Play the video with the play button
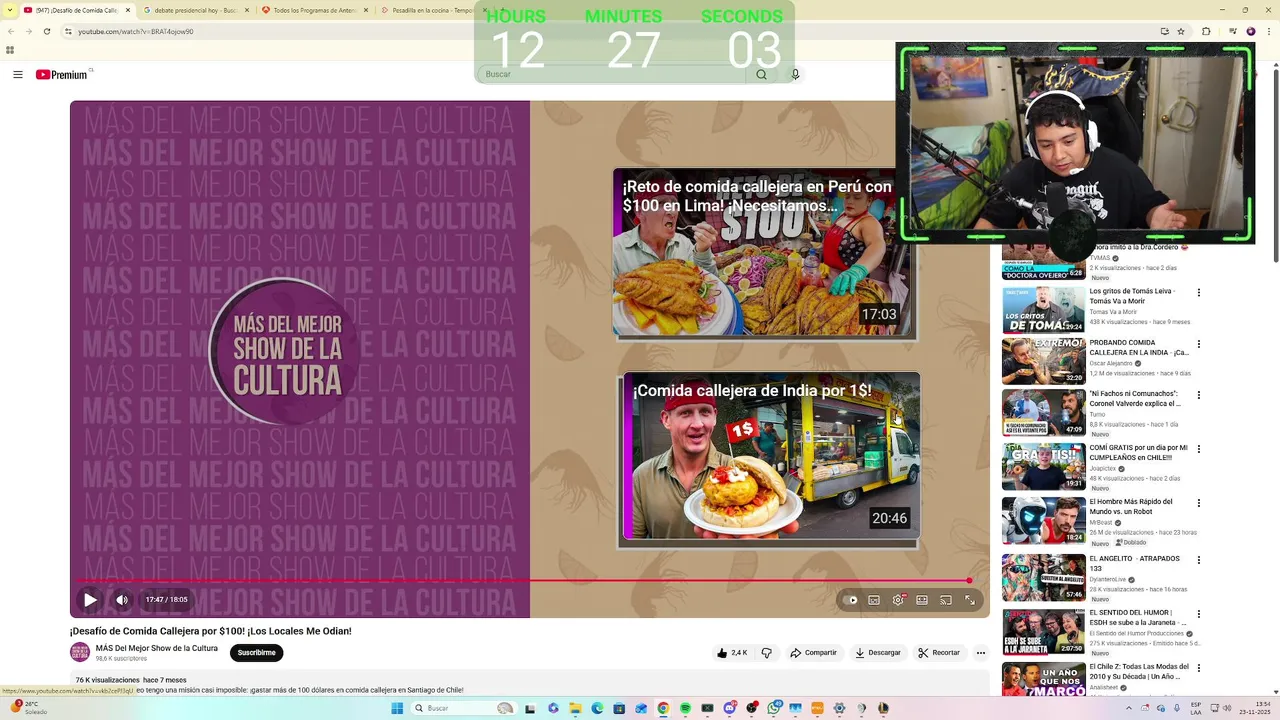 pos(90,600)
